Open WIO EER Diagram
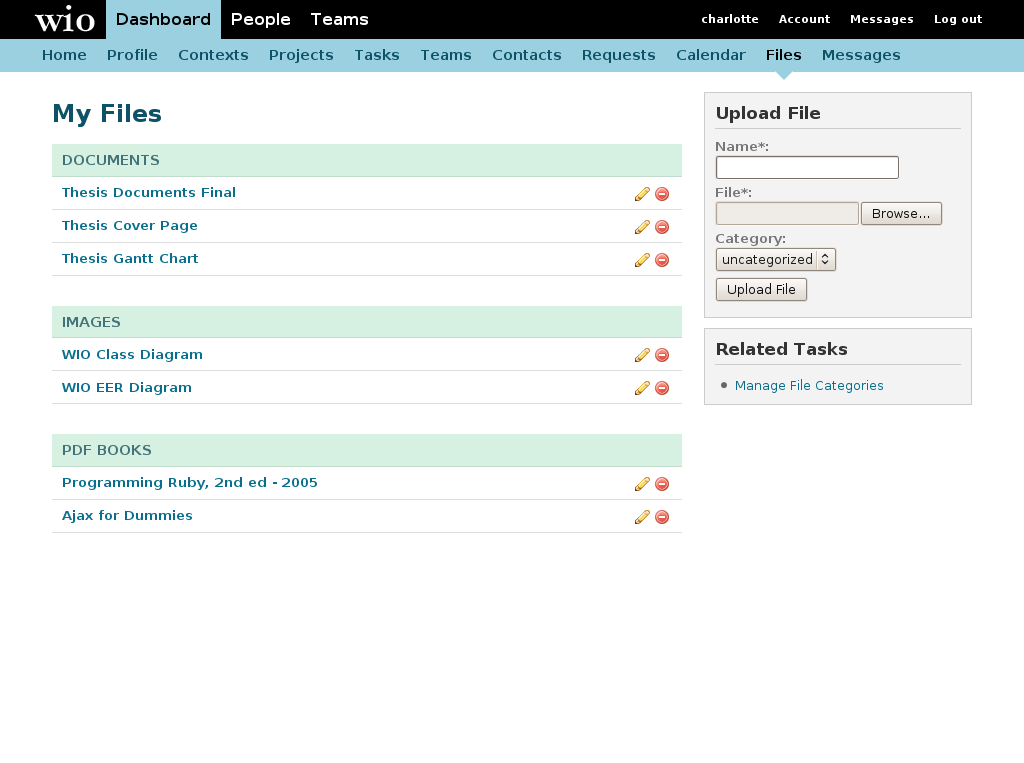This screenshot has width=1024, height=763. (127, 387)
